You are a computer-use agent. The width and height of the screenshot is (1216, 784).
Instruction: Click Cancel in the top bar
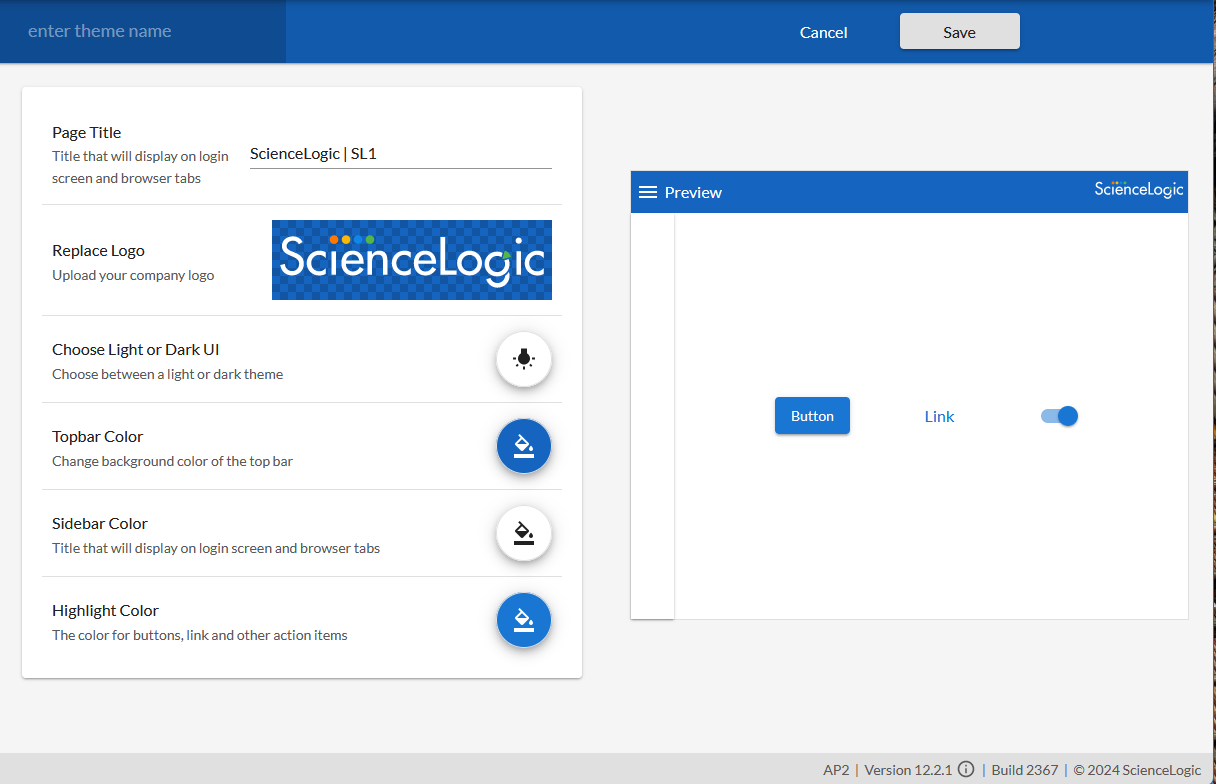(x=823, y=33)
